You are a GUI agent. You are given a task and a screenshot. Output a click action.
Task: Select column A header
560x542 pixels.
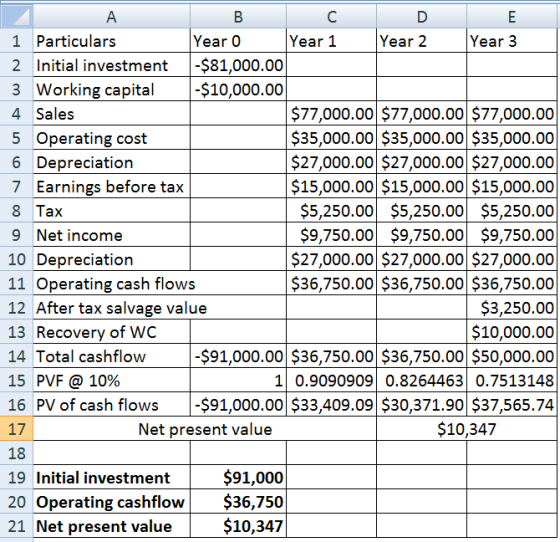coord(112,16)
